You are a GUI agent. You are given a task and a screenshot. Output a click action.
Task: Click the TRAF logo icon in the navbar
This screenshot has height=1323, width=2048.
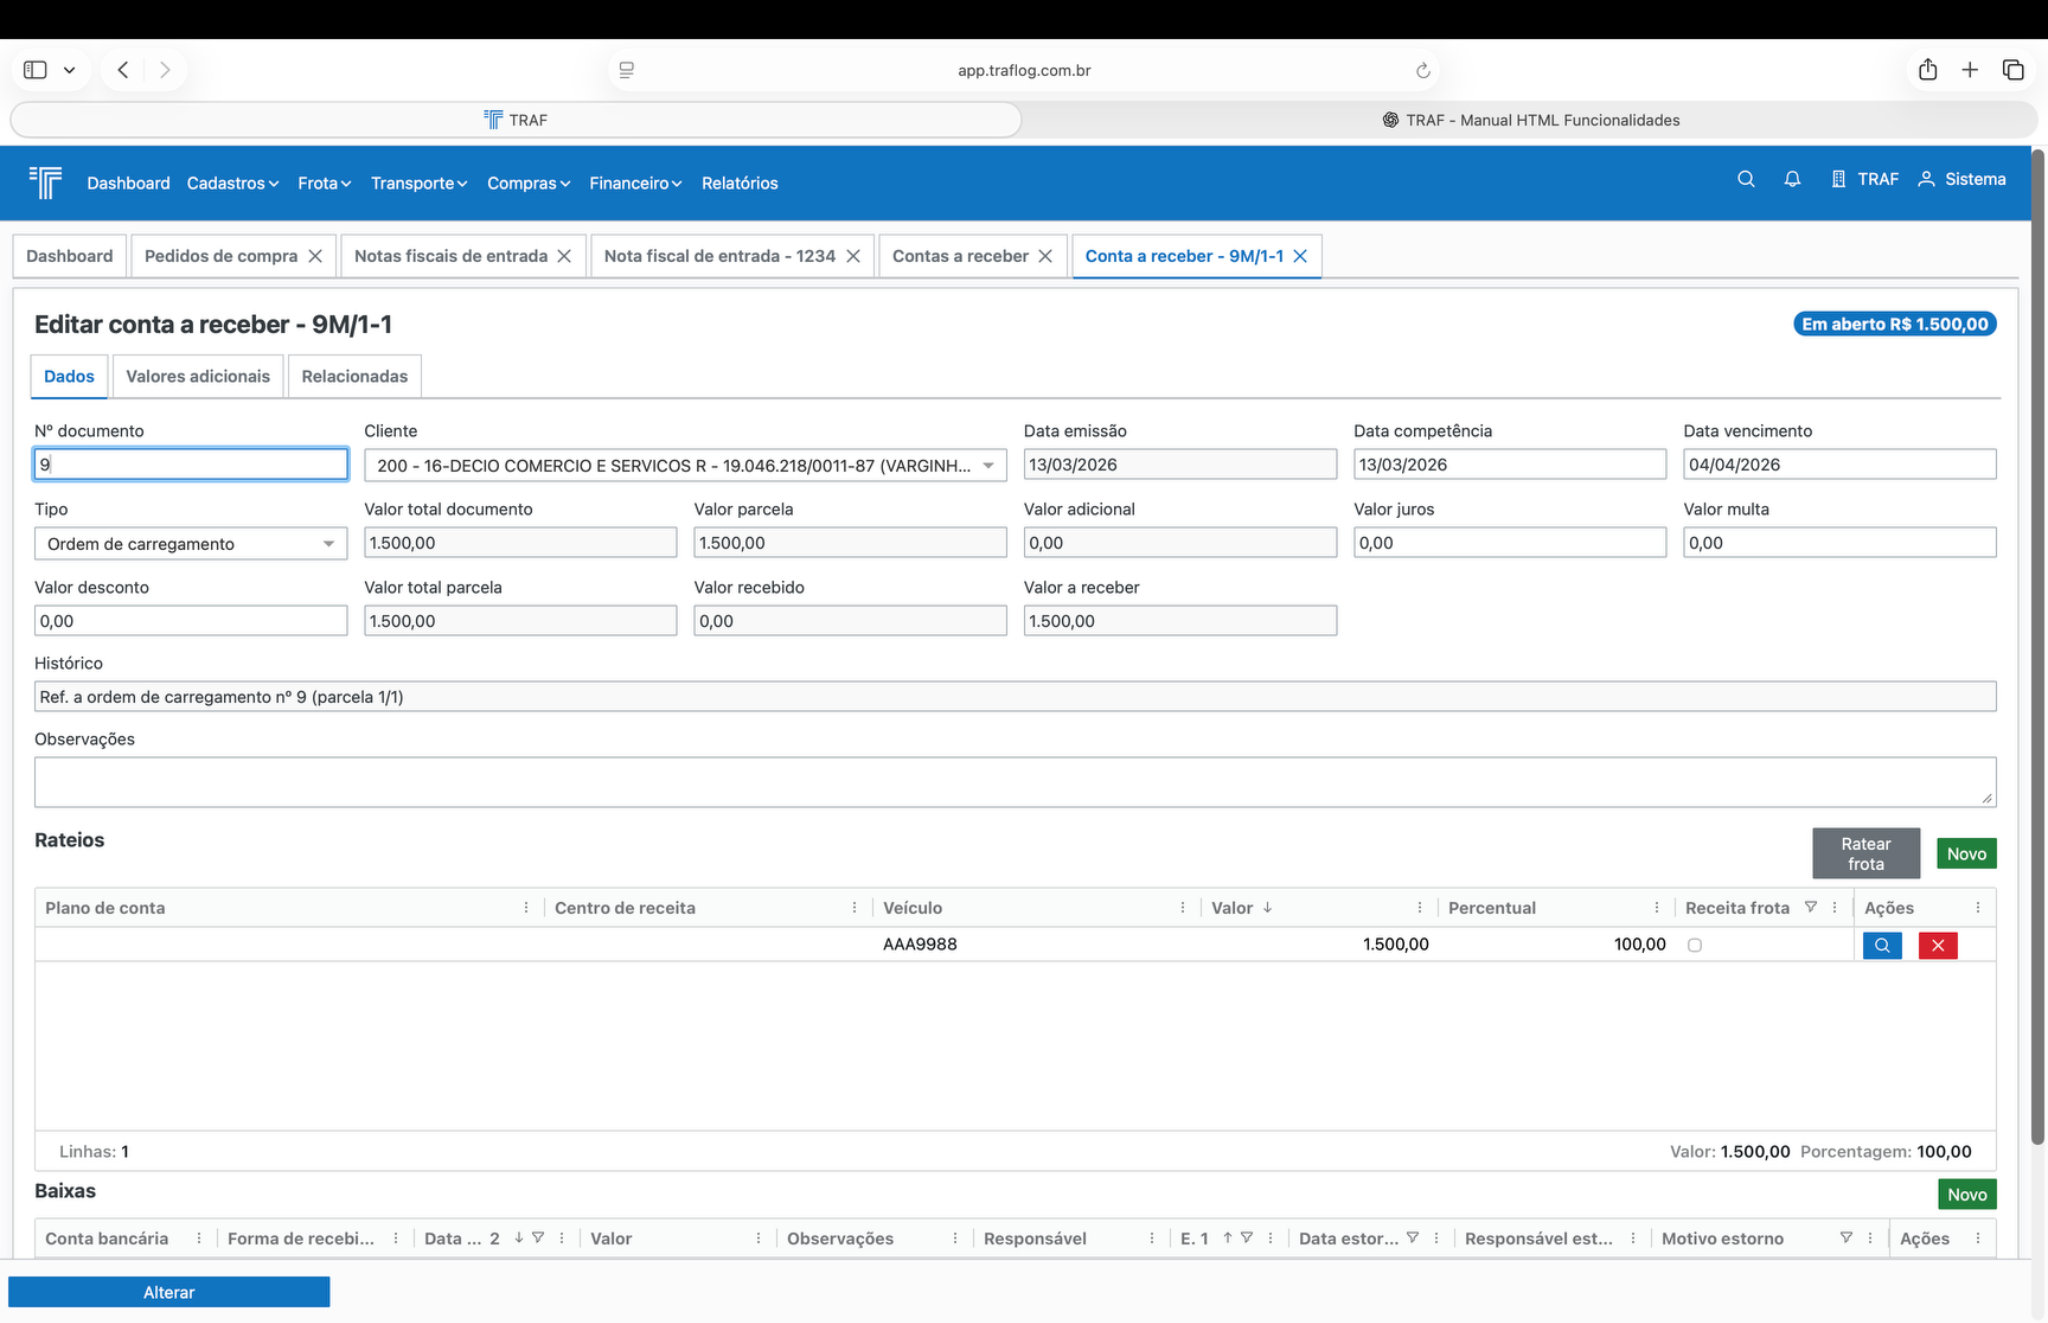[45, 182]
